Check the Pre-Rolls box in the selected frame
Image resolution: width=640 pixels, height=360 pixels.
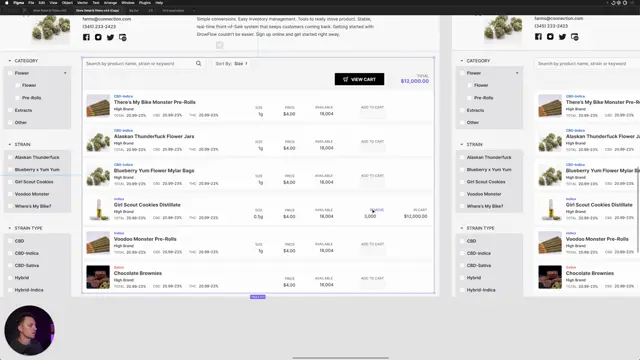point(17,98)
